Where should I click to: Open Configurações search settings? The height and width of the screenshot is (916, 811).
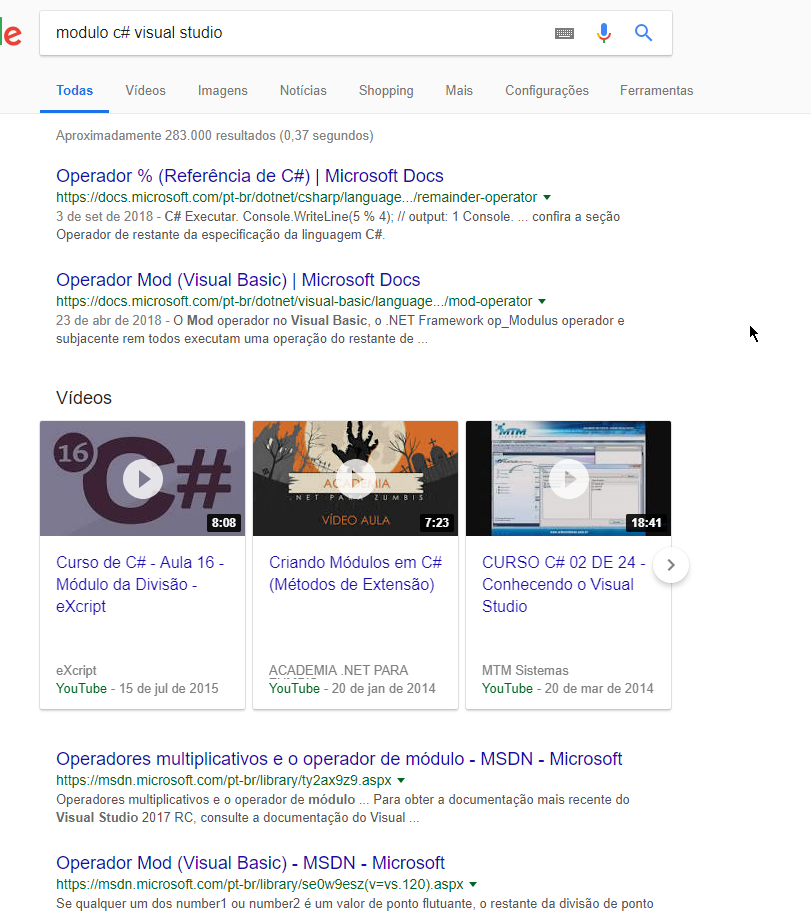[x=547, y=91]
